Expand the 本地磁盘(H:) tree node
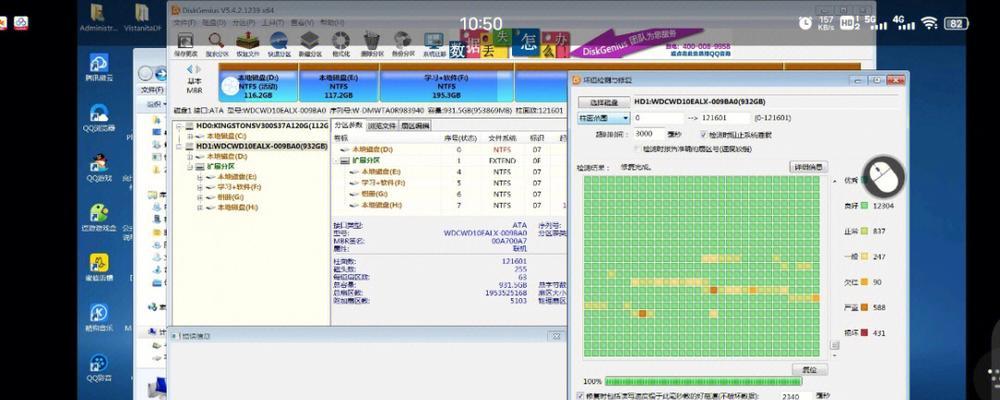 200,207
